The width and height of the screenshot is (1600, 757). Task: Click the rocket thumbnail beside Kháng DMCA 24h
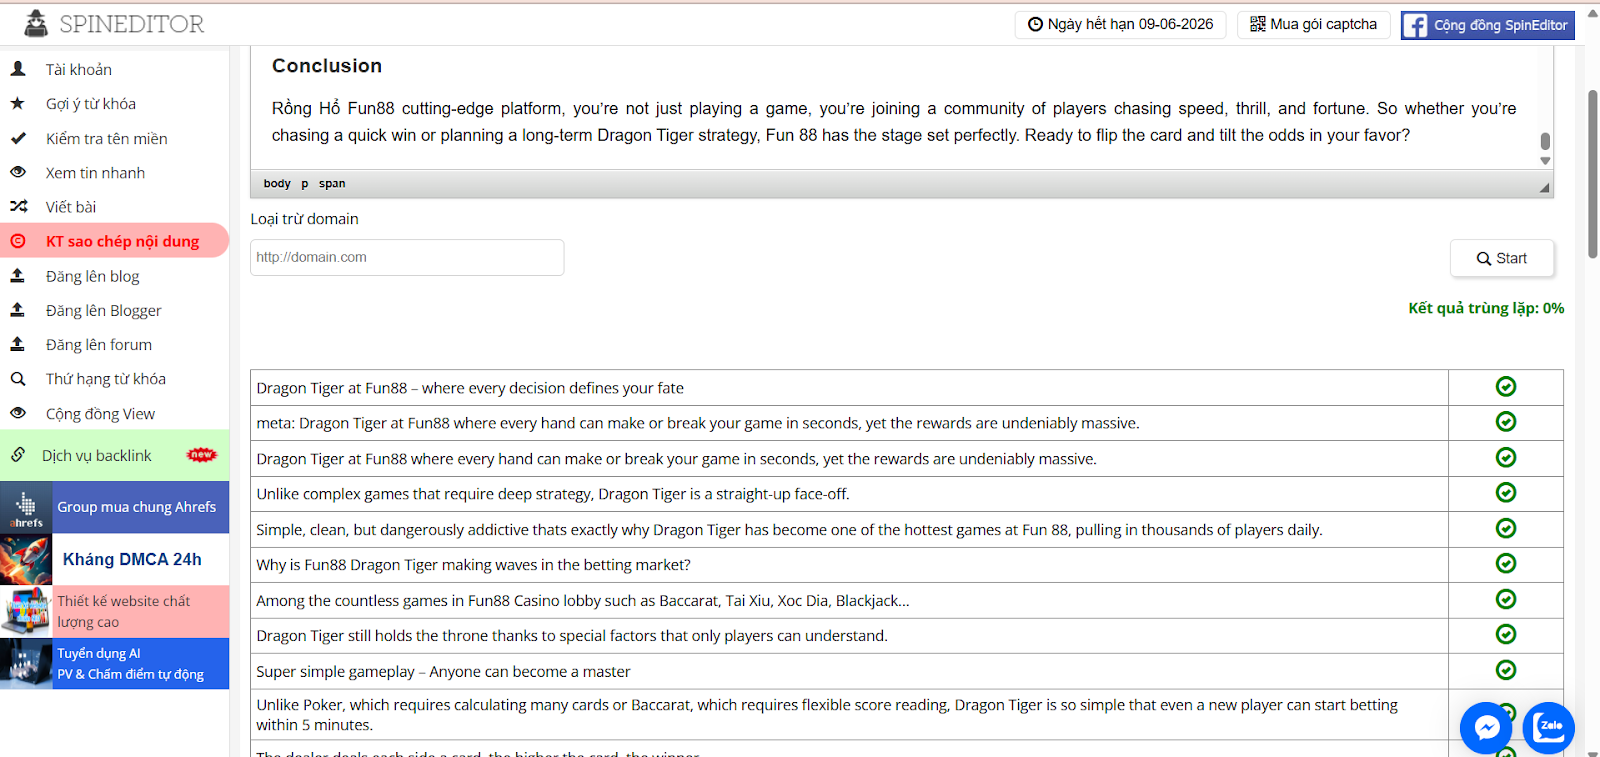26,559
